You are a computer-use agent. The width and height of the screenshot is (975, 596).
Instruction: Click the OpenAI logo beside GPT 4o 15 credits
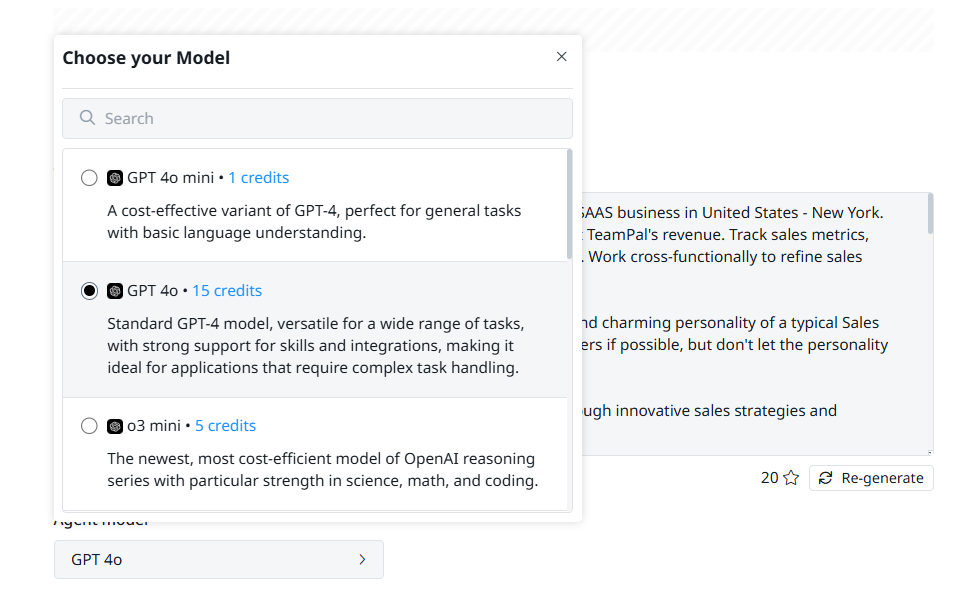(115, 291)
